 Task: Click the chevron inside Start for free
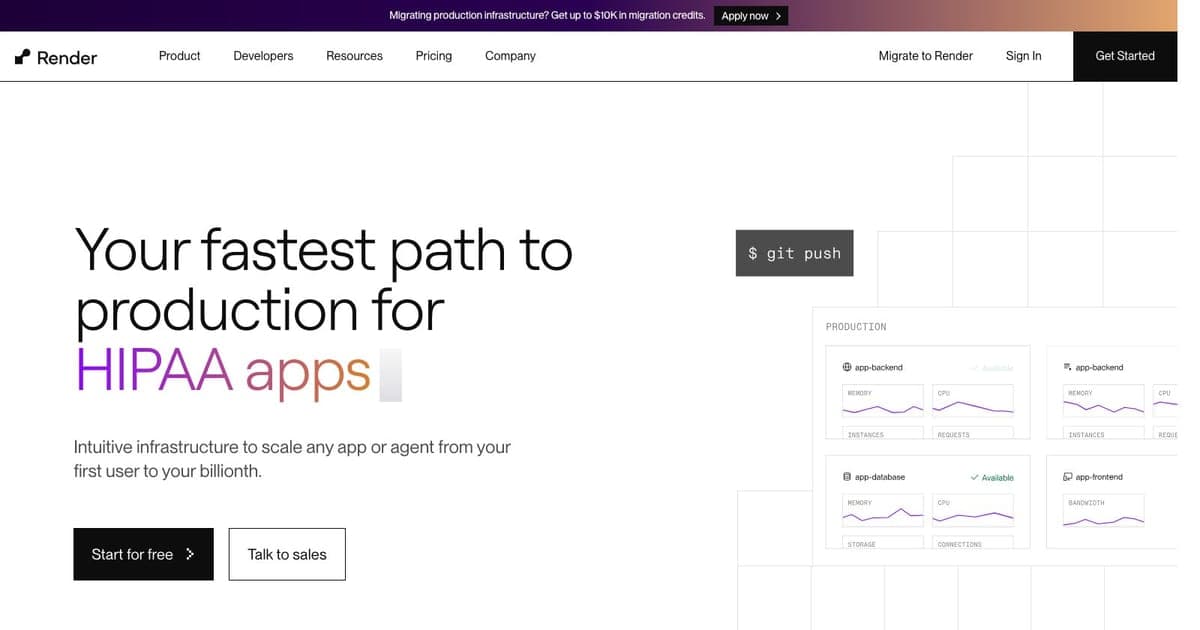click(190, 554)
